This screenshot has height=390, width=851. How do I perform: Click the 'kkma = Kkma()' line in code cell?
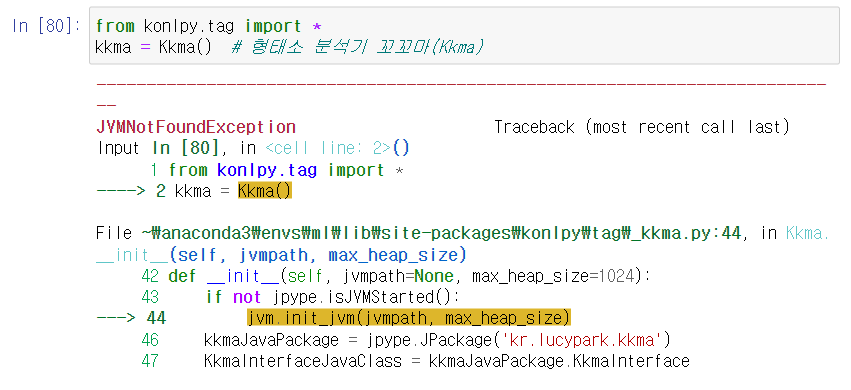(153, 47)
